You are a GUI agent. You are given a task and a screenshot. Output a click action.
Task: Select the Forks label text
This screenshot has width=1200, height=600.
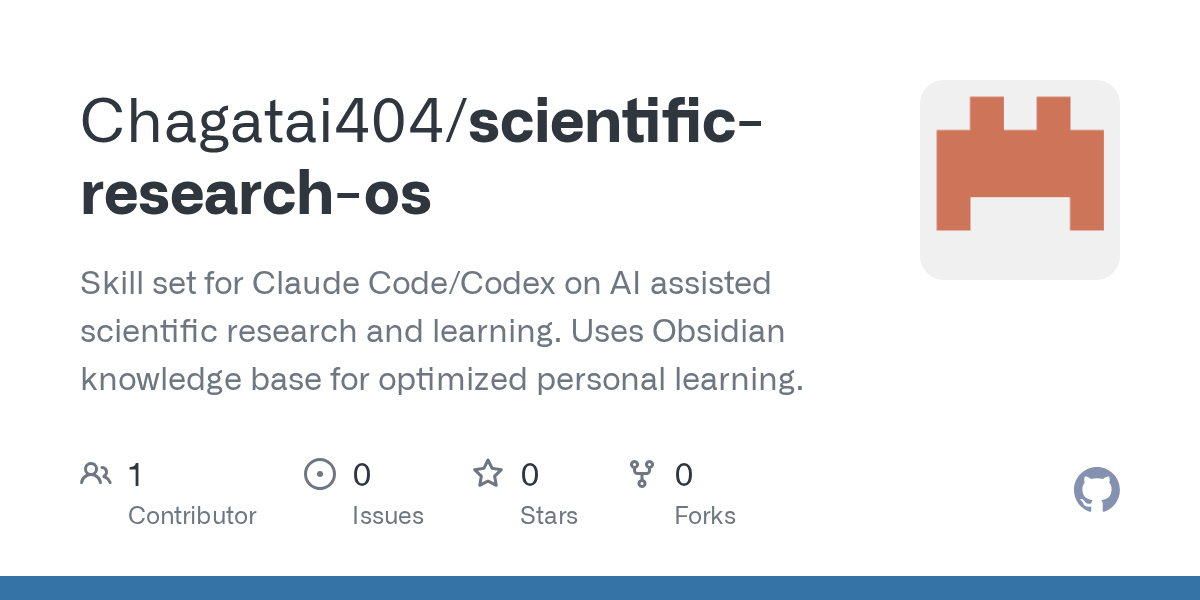click(x=705, y=516)
